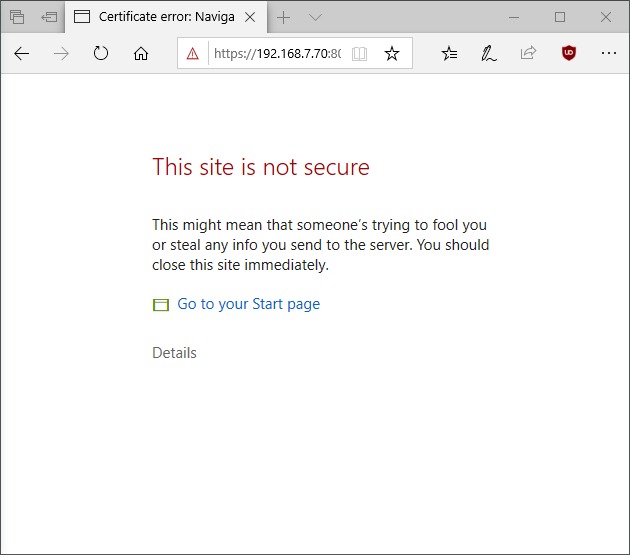This screenshot has height=555, width=630.
Task: Open the tabs you've set aside
Action: point(17,17)
